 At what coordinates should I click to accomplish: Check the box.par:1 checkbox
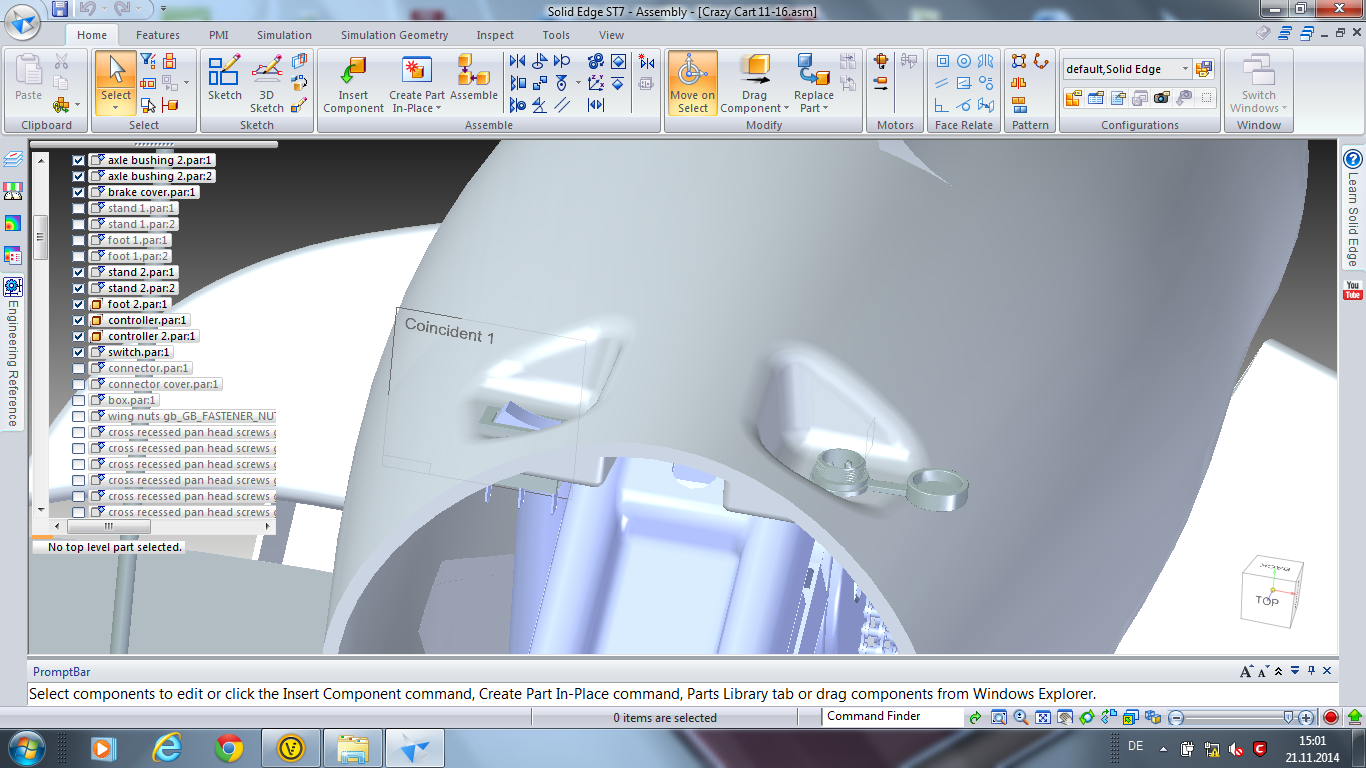pyautogui.click(x=79, y=400)
